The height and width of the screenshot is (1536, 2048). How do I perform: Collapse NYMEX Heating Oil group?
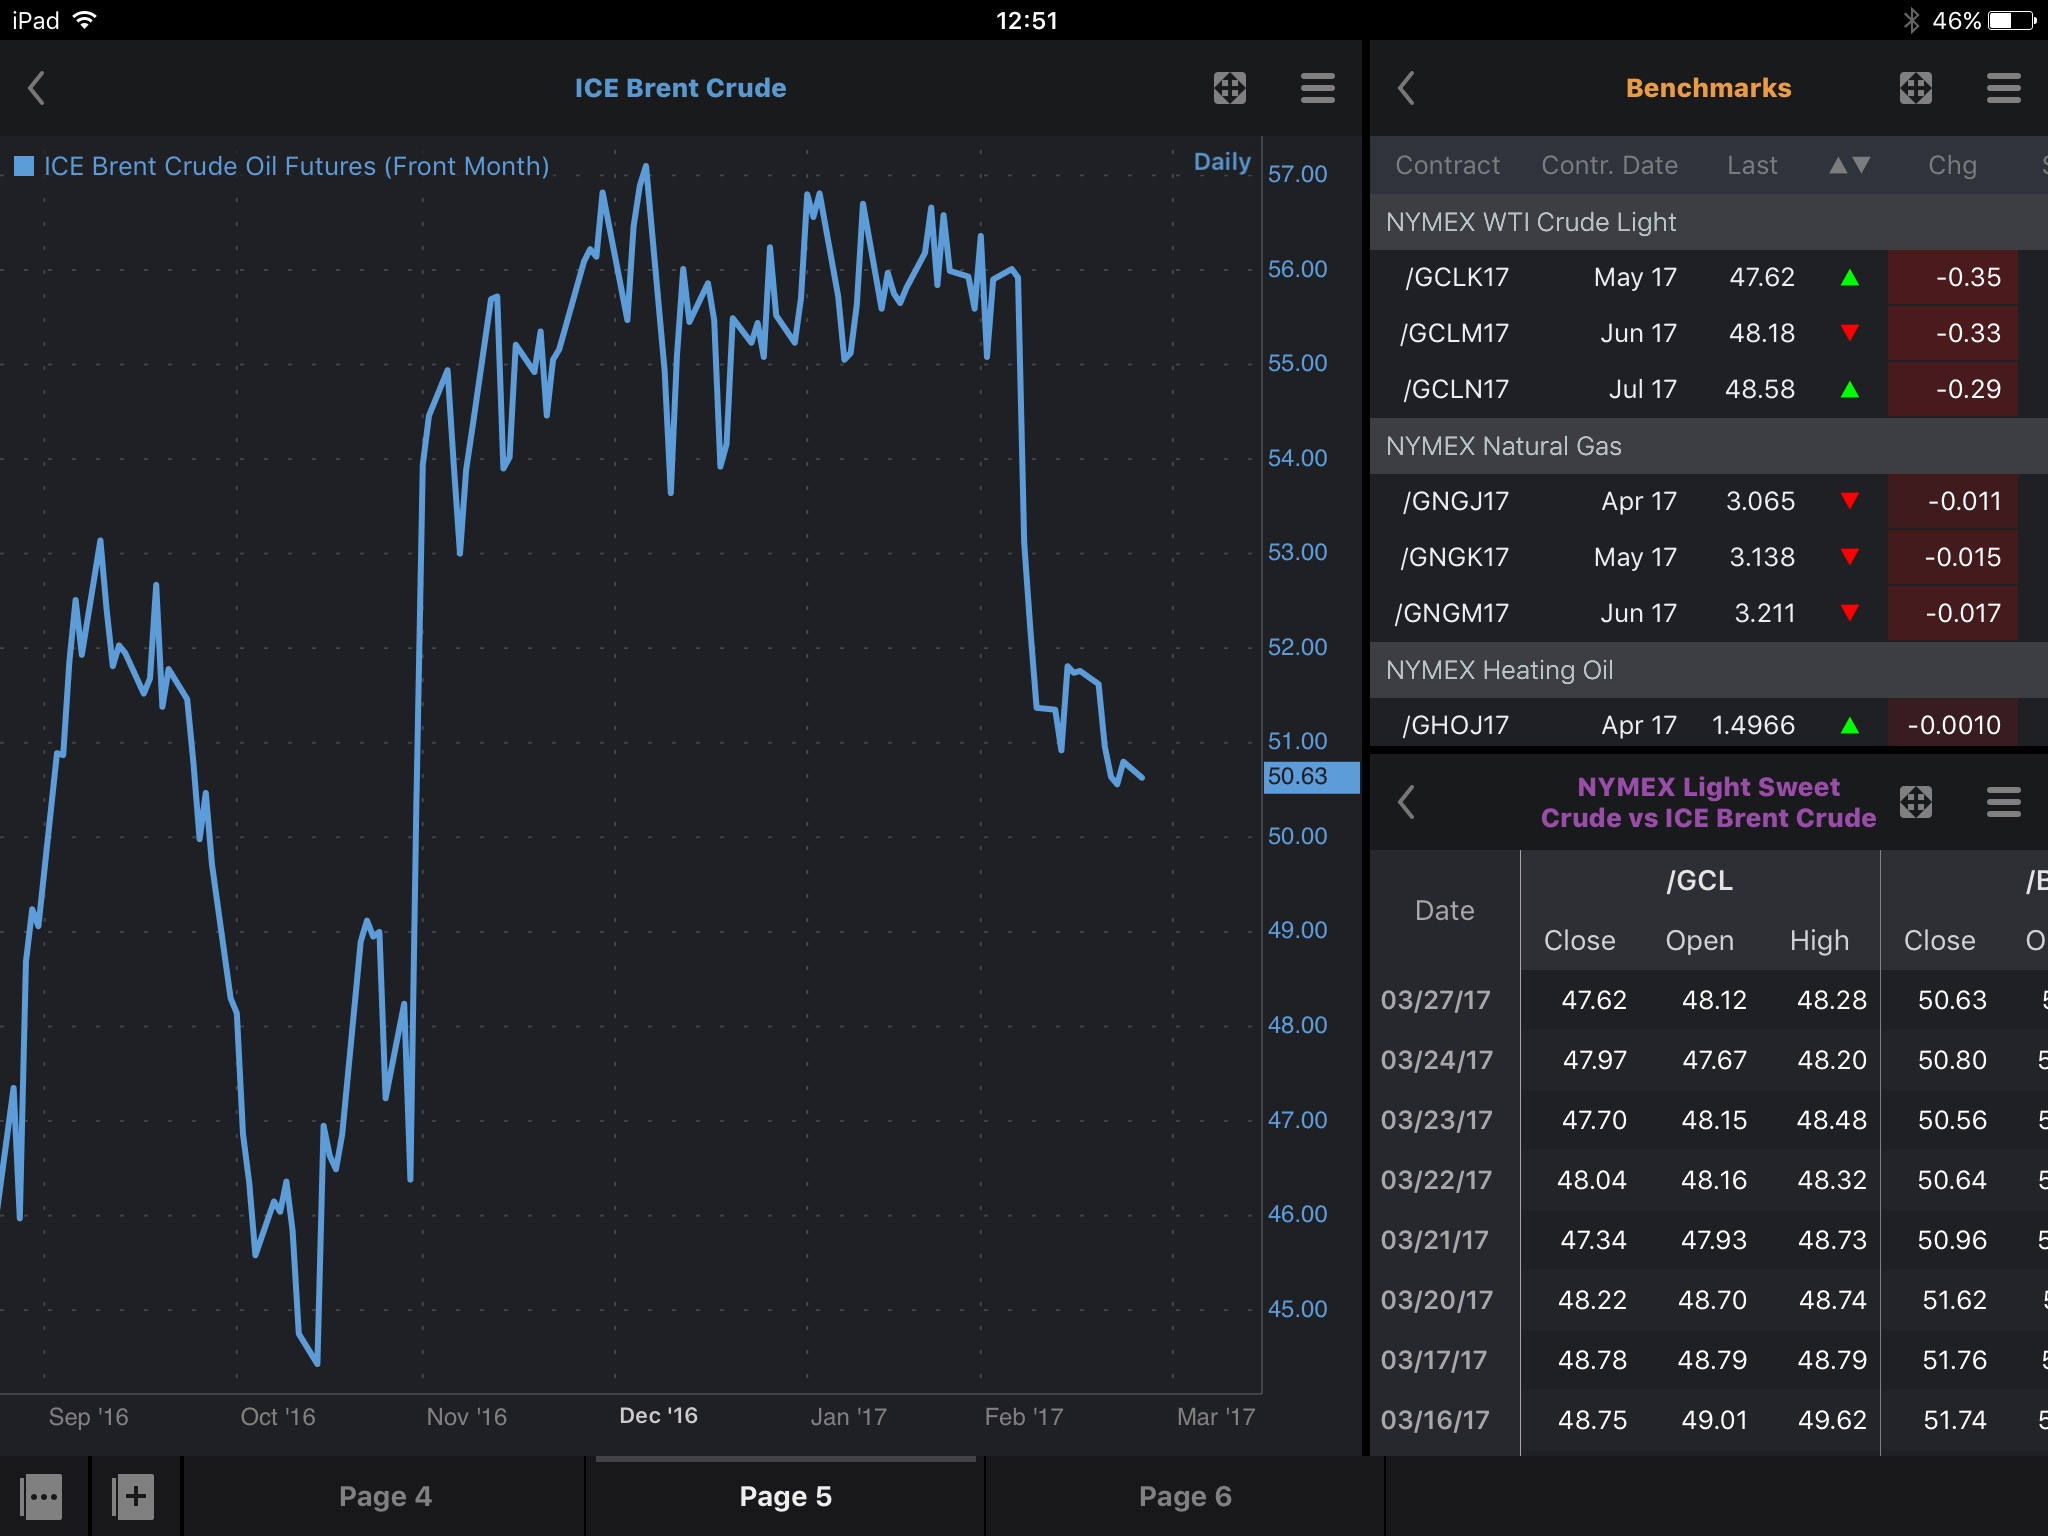[1709, 670]
